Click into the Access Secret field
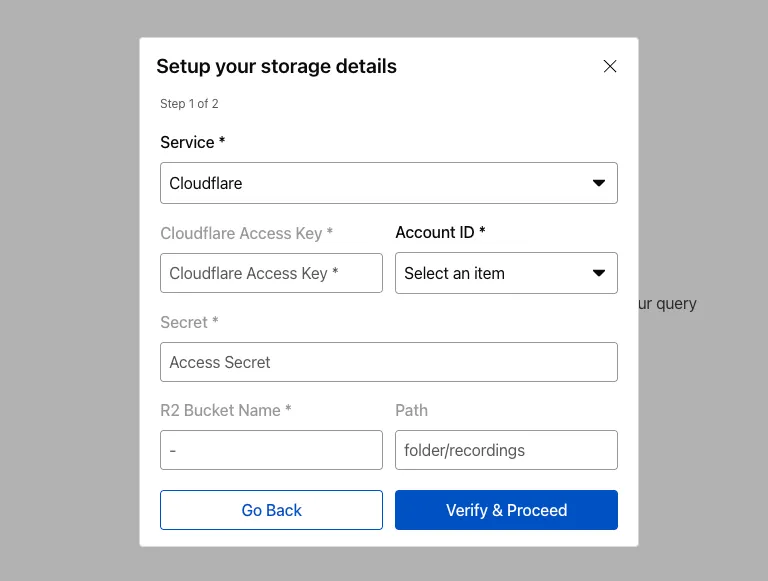768x581 pixels. click(388, 362)
